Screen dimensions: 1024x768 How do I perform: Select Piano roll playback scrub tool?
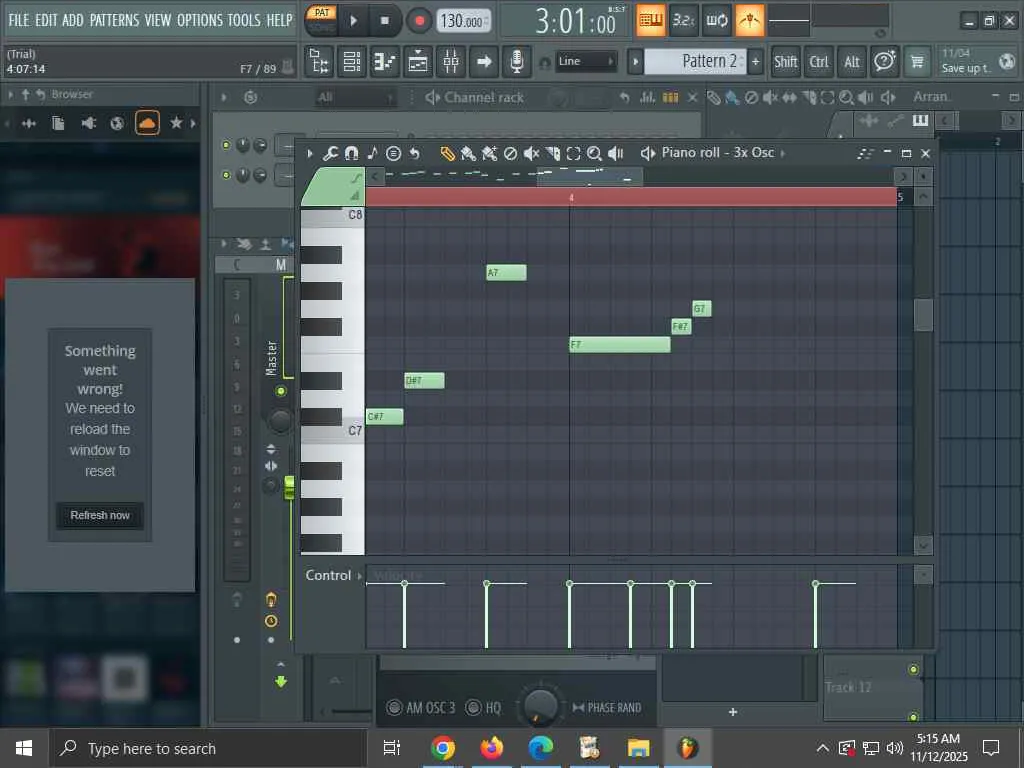coord(615,153)
